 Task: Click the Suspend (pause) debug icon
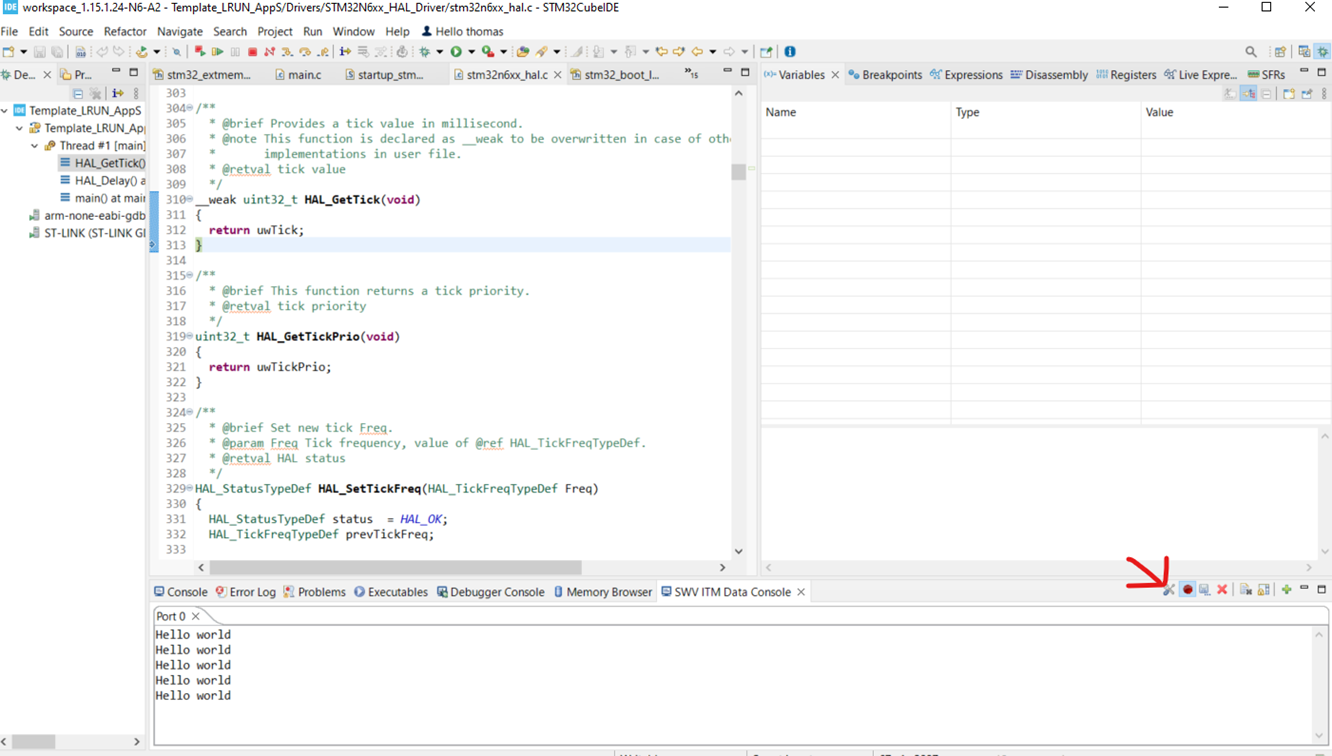pyautogui.click(x=235, y=51)
